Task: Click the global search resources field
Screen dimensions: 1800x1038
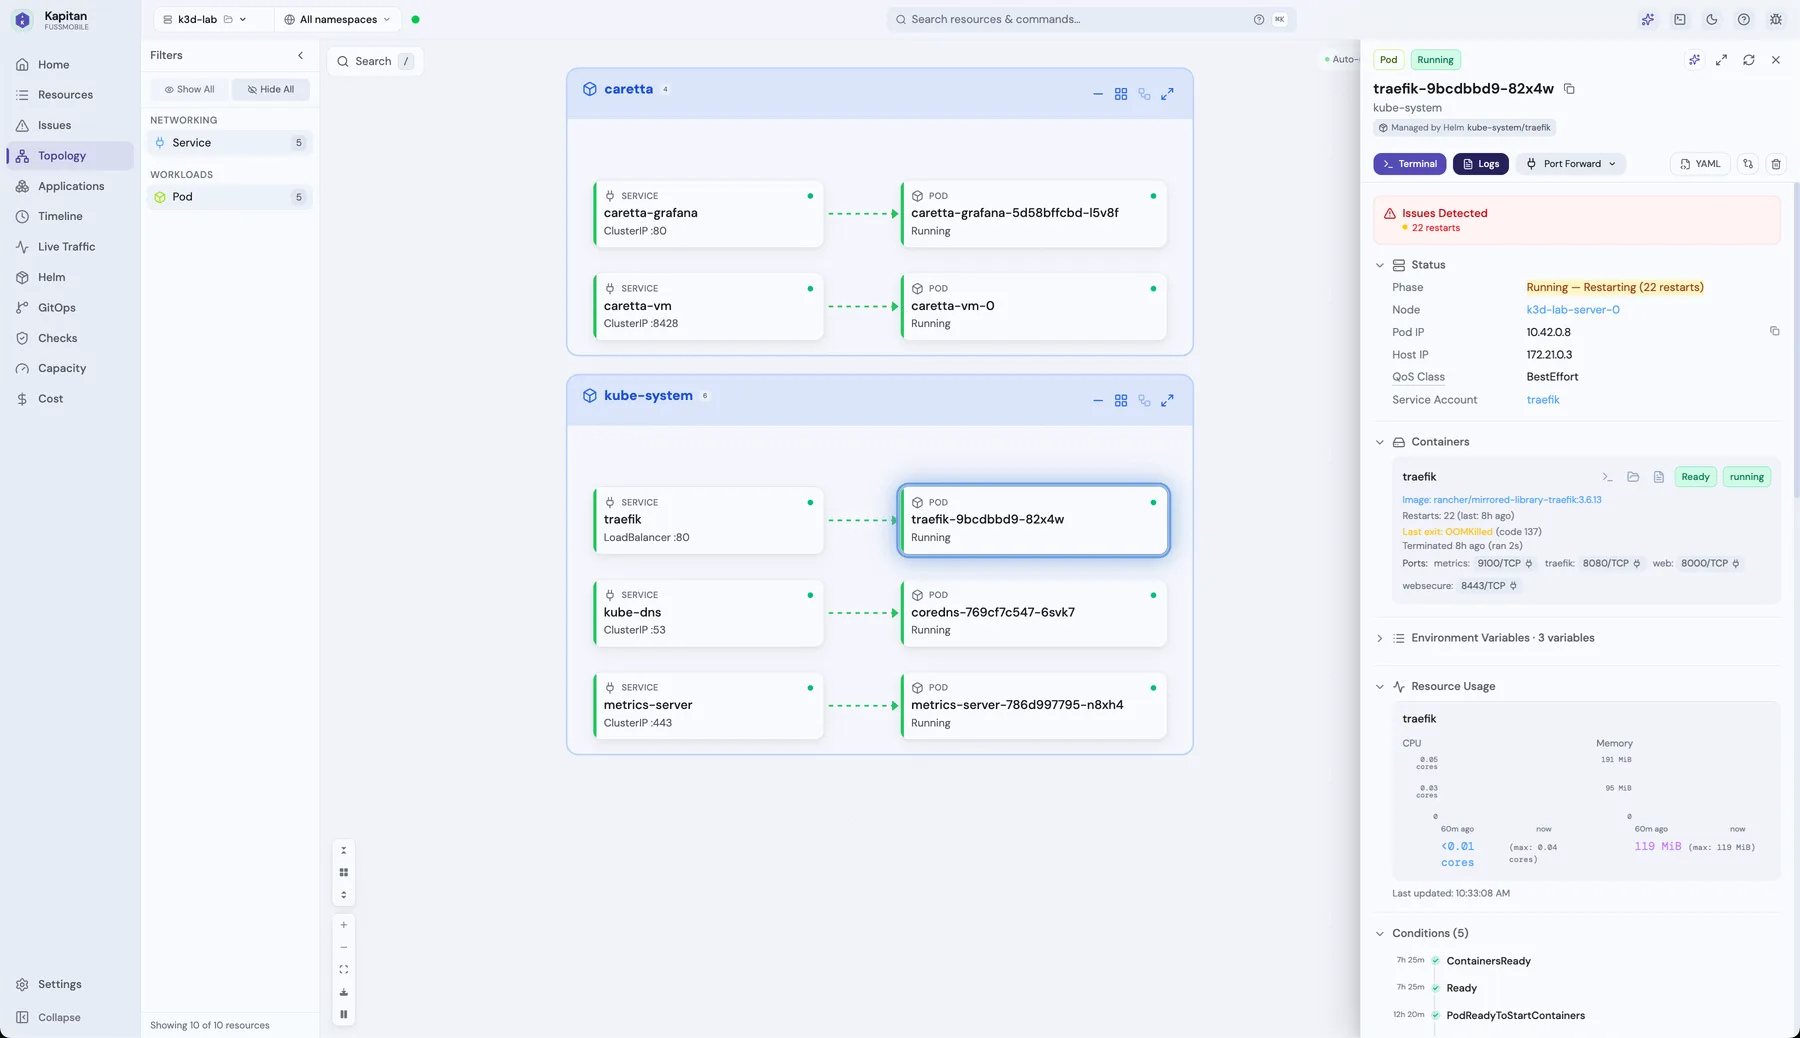Action: 1091,19
